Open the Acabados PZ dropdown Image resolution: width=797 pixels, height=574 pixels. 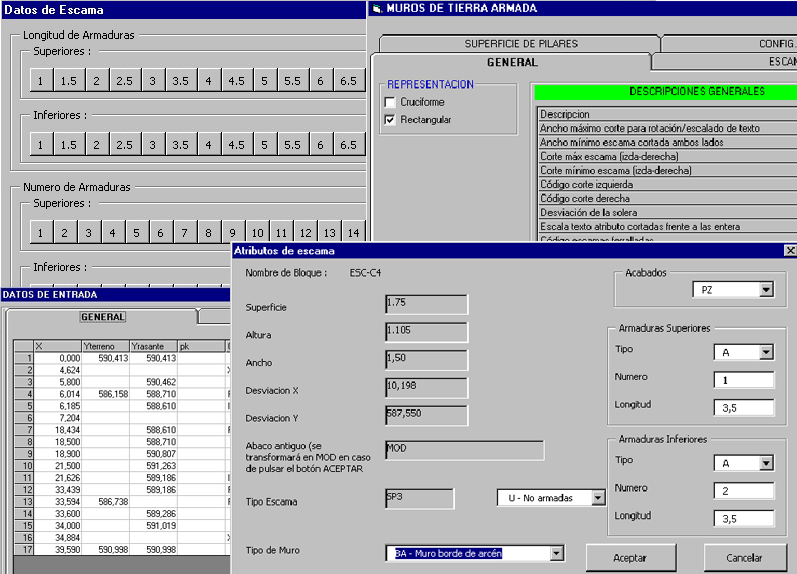[x=766, y=290]
